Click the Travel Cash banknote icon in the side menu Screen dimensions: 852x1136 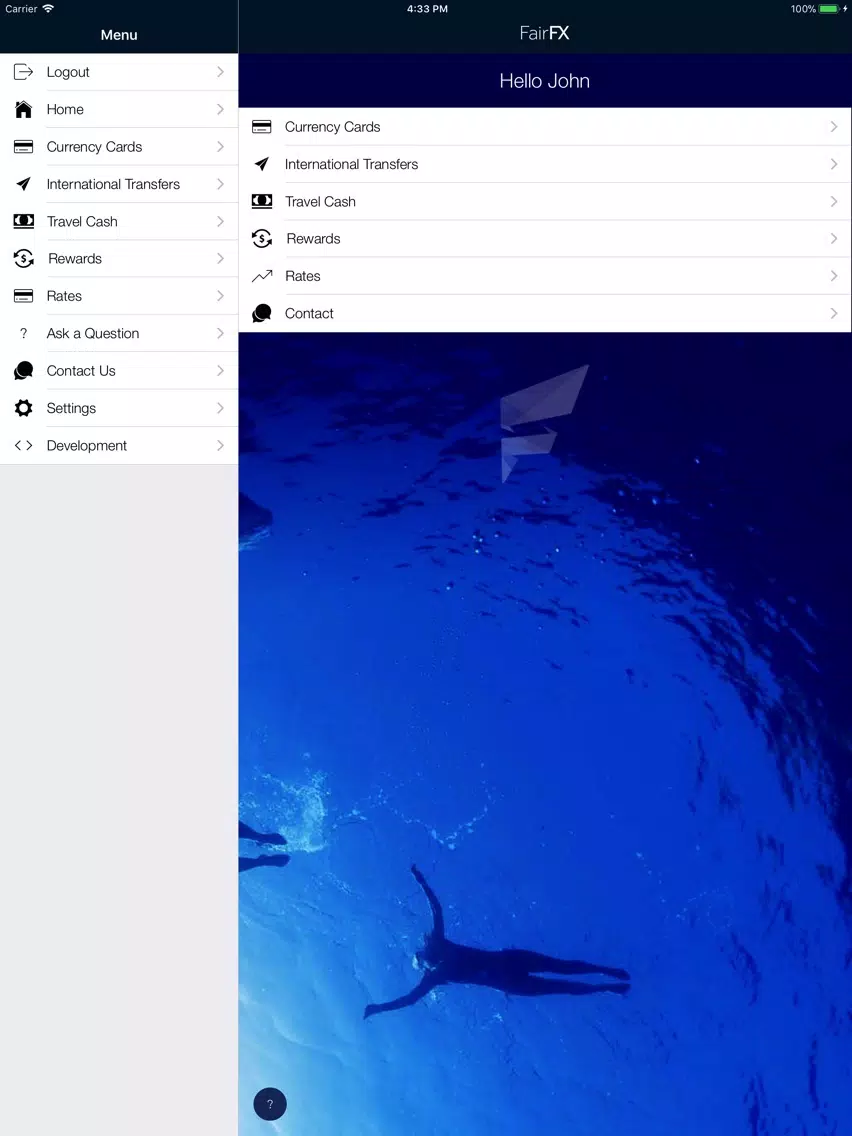pyautogui.click(x=23, y=221)
